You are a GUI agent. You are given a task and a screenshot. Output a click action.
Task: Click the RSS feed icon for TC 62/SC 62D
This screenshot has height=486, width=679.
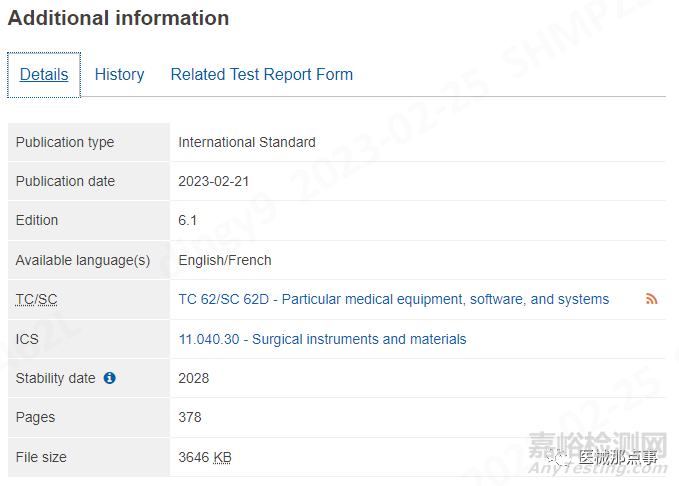(x=651, y=299)
